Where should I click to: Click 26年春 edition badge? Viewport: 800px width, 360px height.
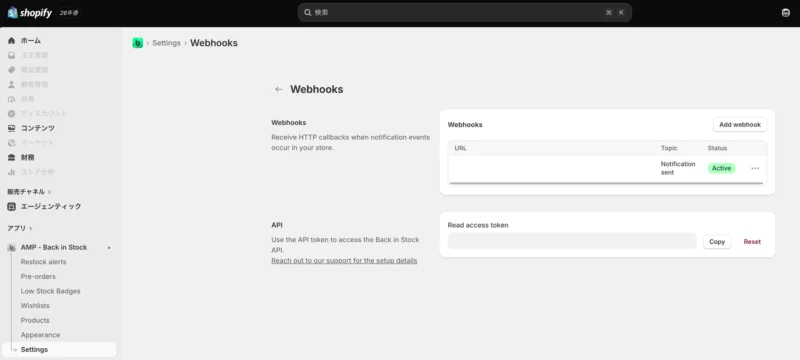pos(69,13)
